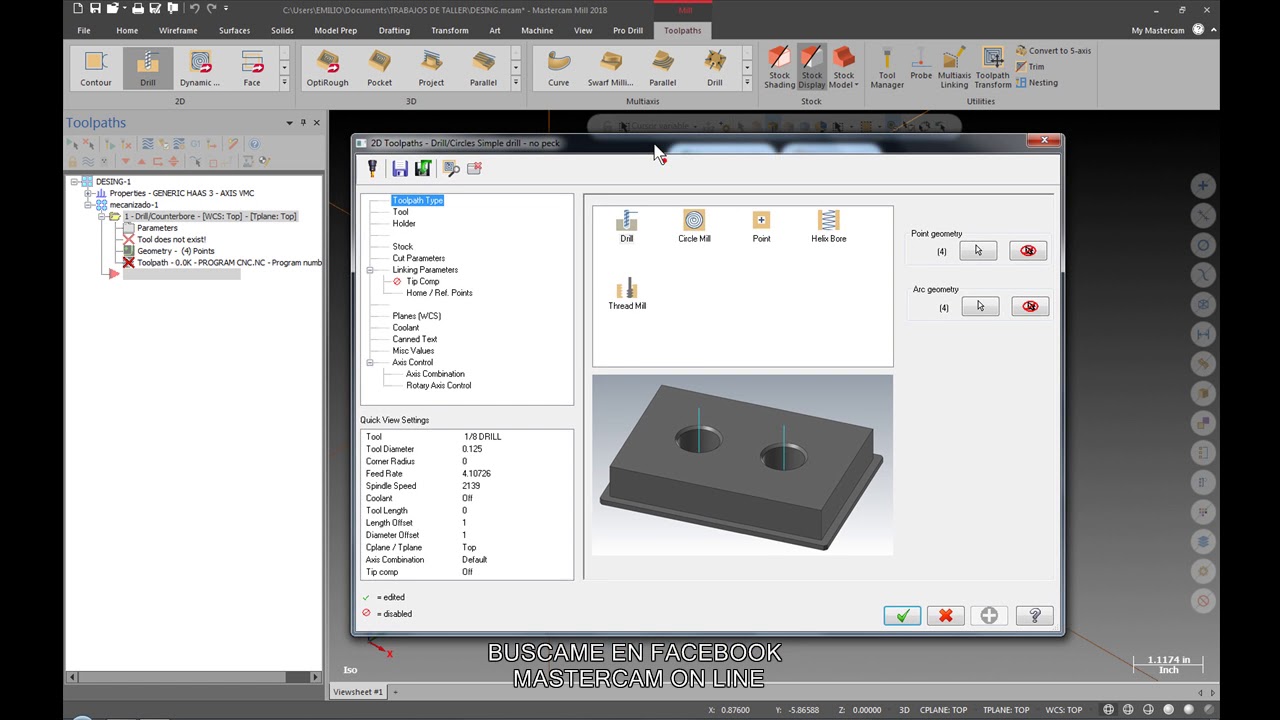The width and height of the screenshot is (1280, 720).
Task: Click Convert to 5-axis
Action: click(x=1053, y=51)
